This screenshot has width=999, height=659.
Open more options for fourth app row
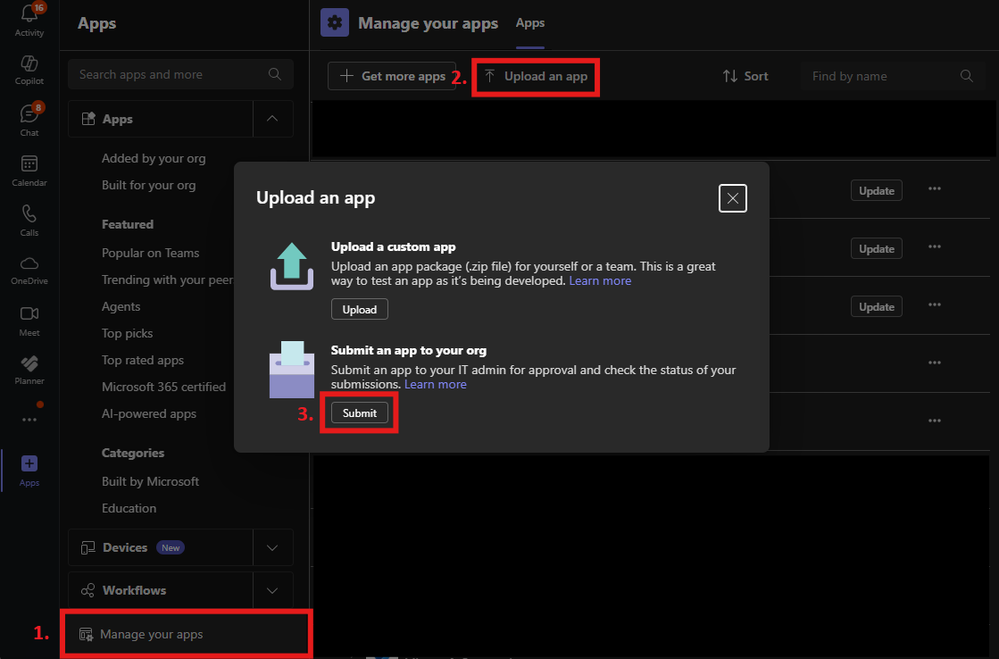pyautogui.click(x=935, y=363)
